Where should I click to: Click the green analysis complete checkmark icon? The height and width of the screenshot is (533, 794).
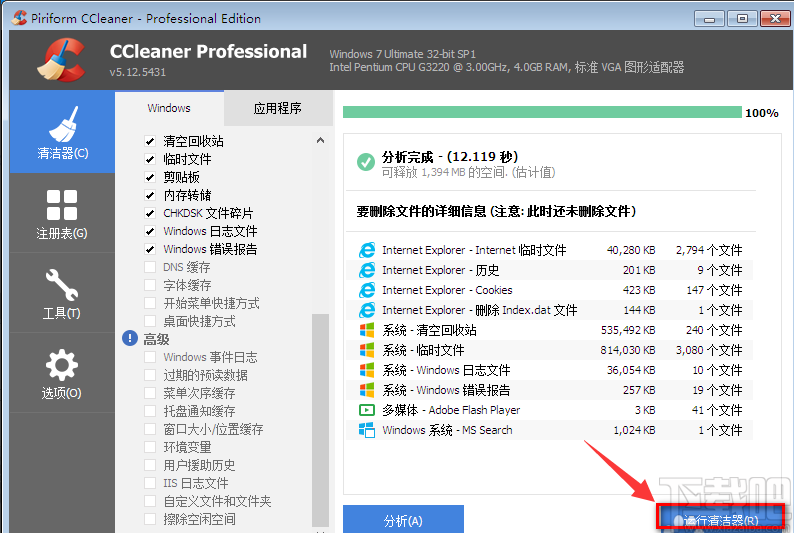click(366, 162)
